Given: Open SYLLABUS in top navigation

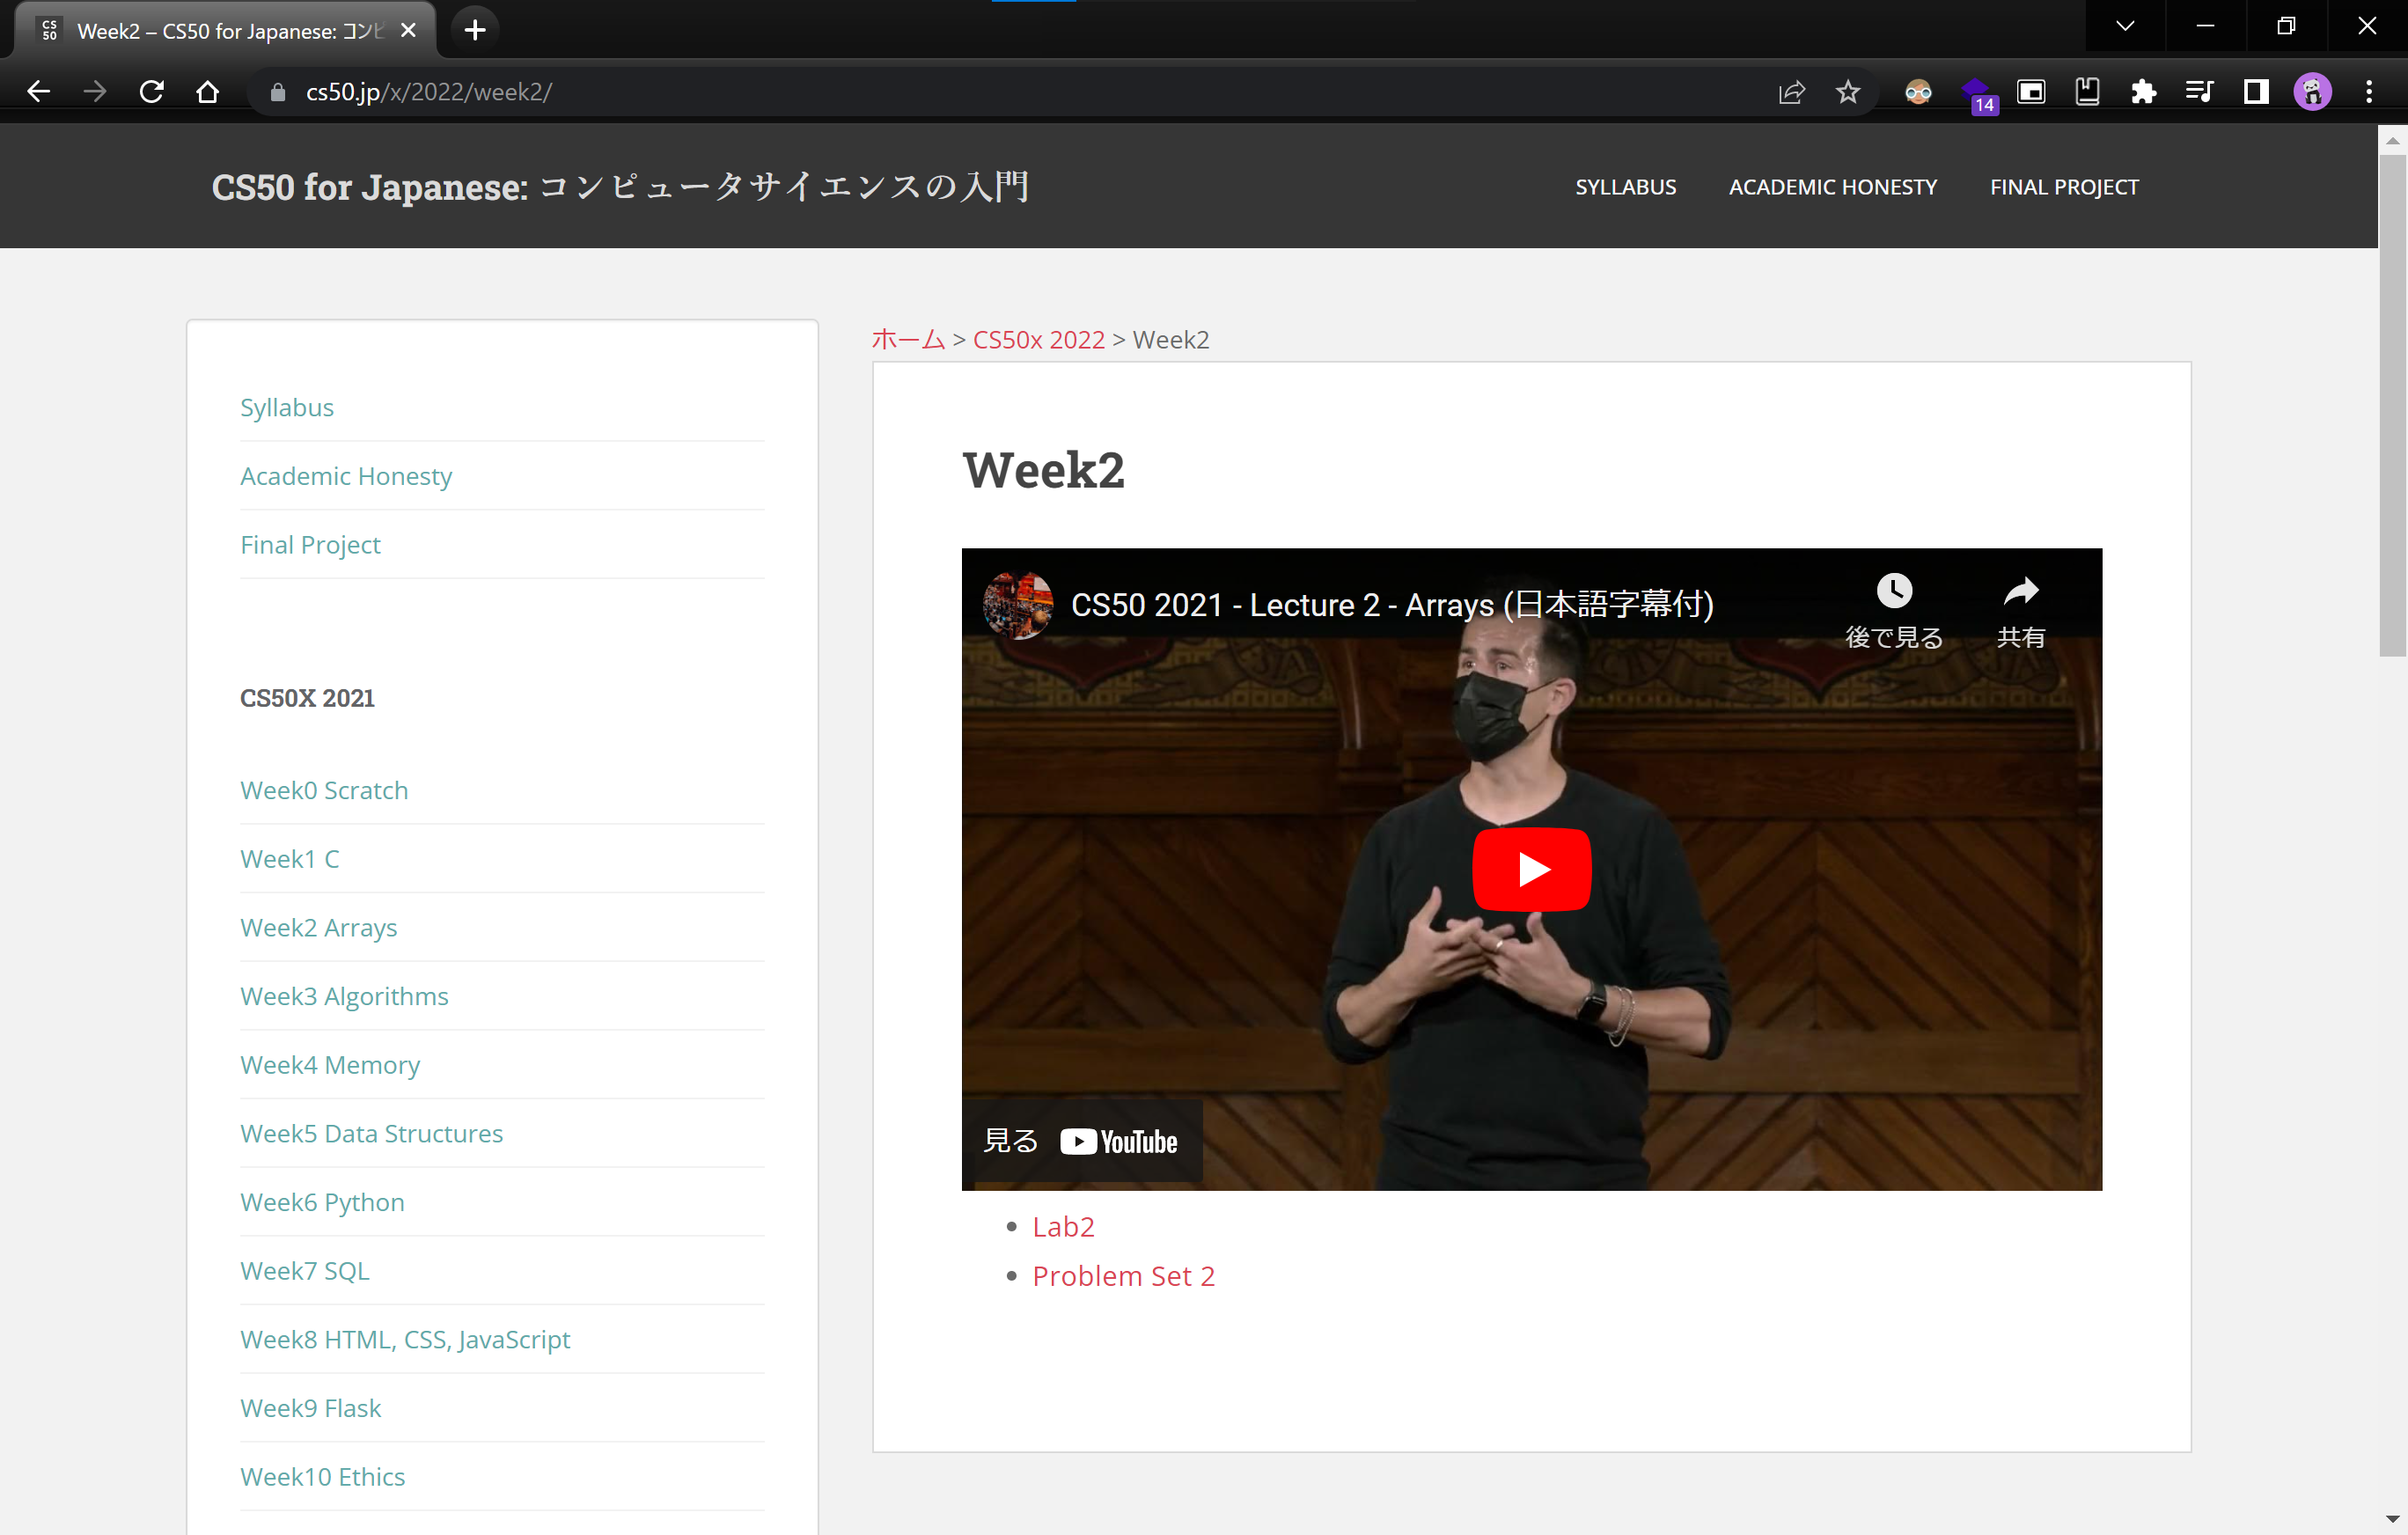Looking at the screenshot, I should 1625,187.
